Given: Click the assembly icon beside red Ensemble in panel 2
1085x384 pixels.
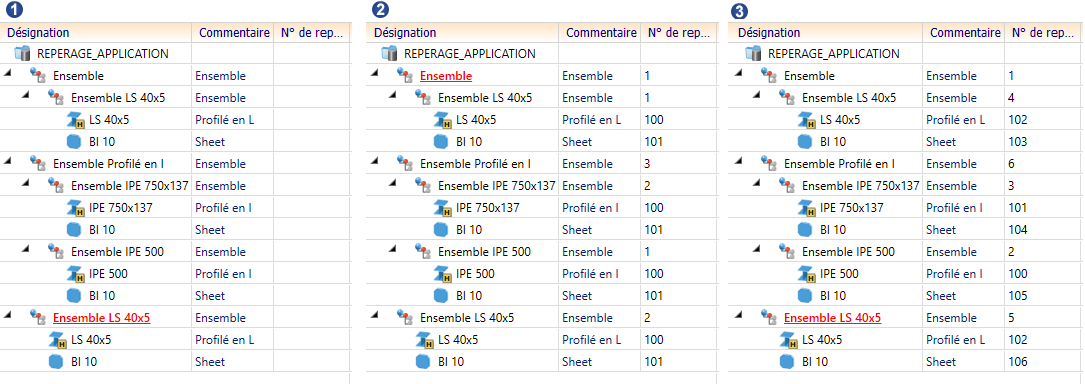Looking at the screenshot, I should (x=405, y=75).
